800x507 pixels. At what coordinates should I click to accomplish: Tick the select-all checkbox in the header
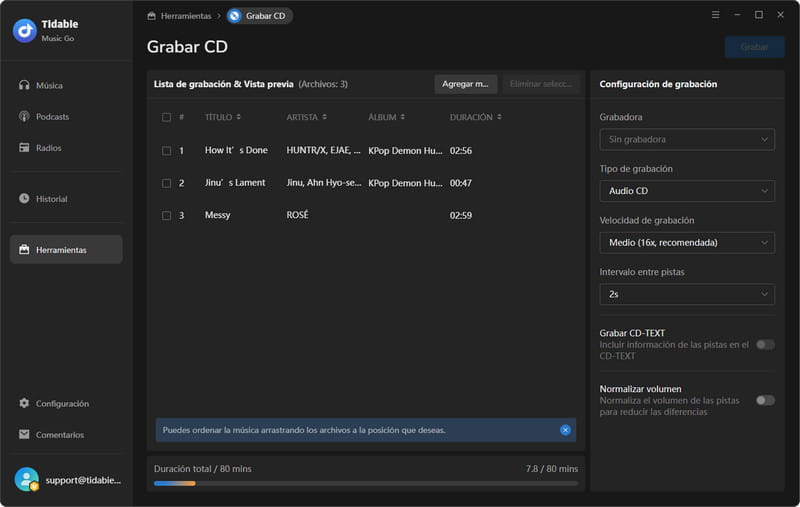[x=166, y=117]
